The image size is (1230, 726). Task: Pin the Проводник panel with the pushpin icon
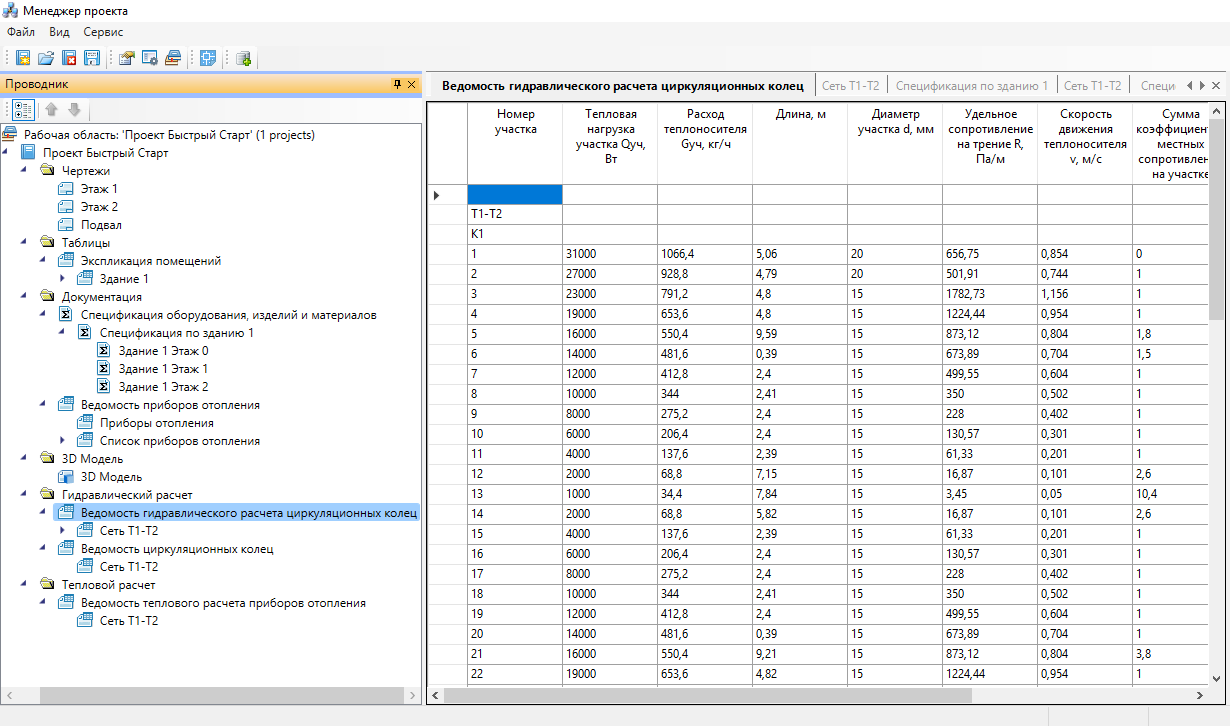pyautogui.click(x=397, y=85)
